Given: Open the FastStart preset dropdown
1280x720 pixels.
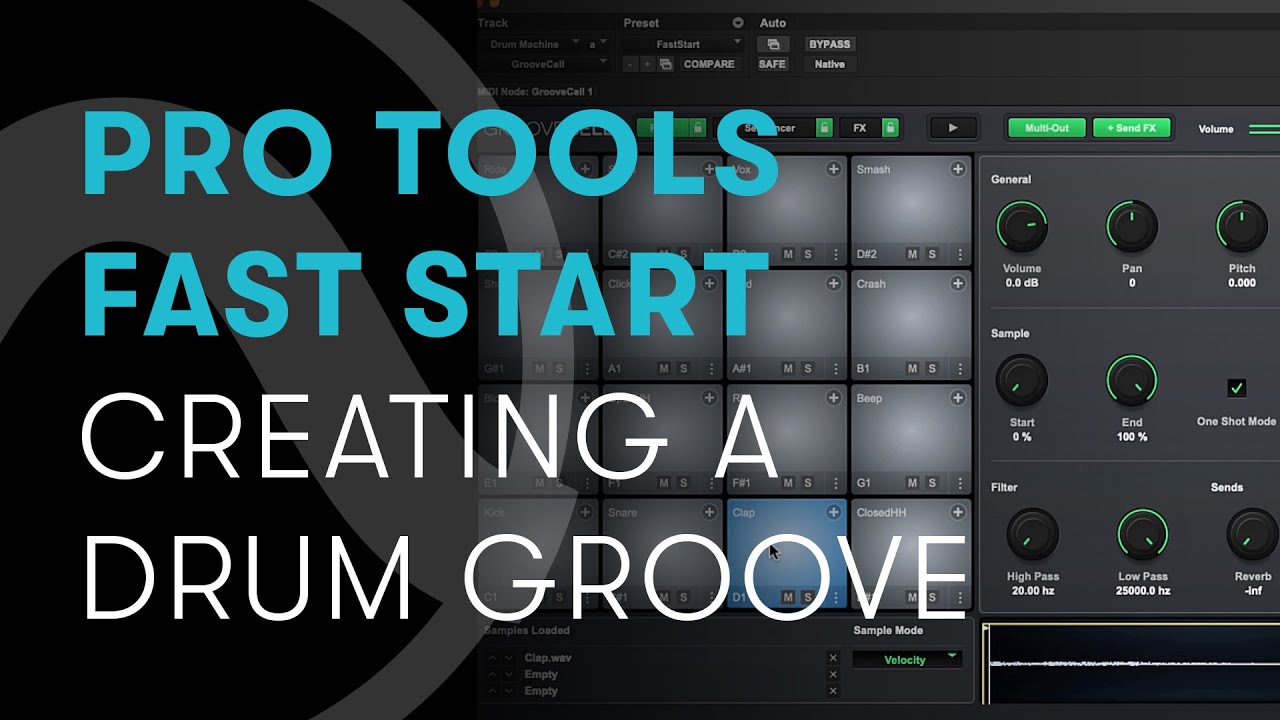Looking at the screenshot, I should pos(684,44).
